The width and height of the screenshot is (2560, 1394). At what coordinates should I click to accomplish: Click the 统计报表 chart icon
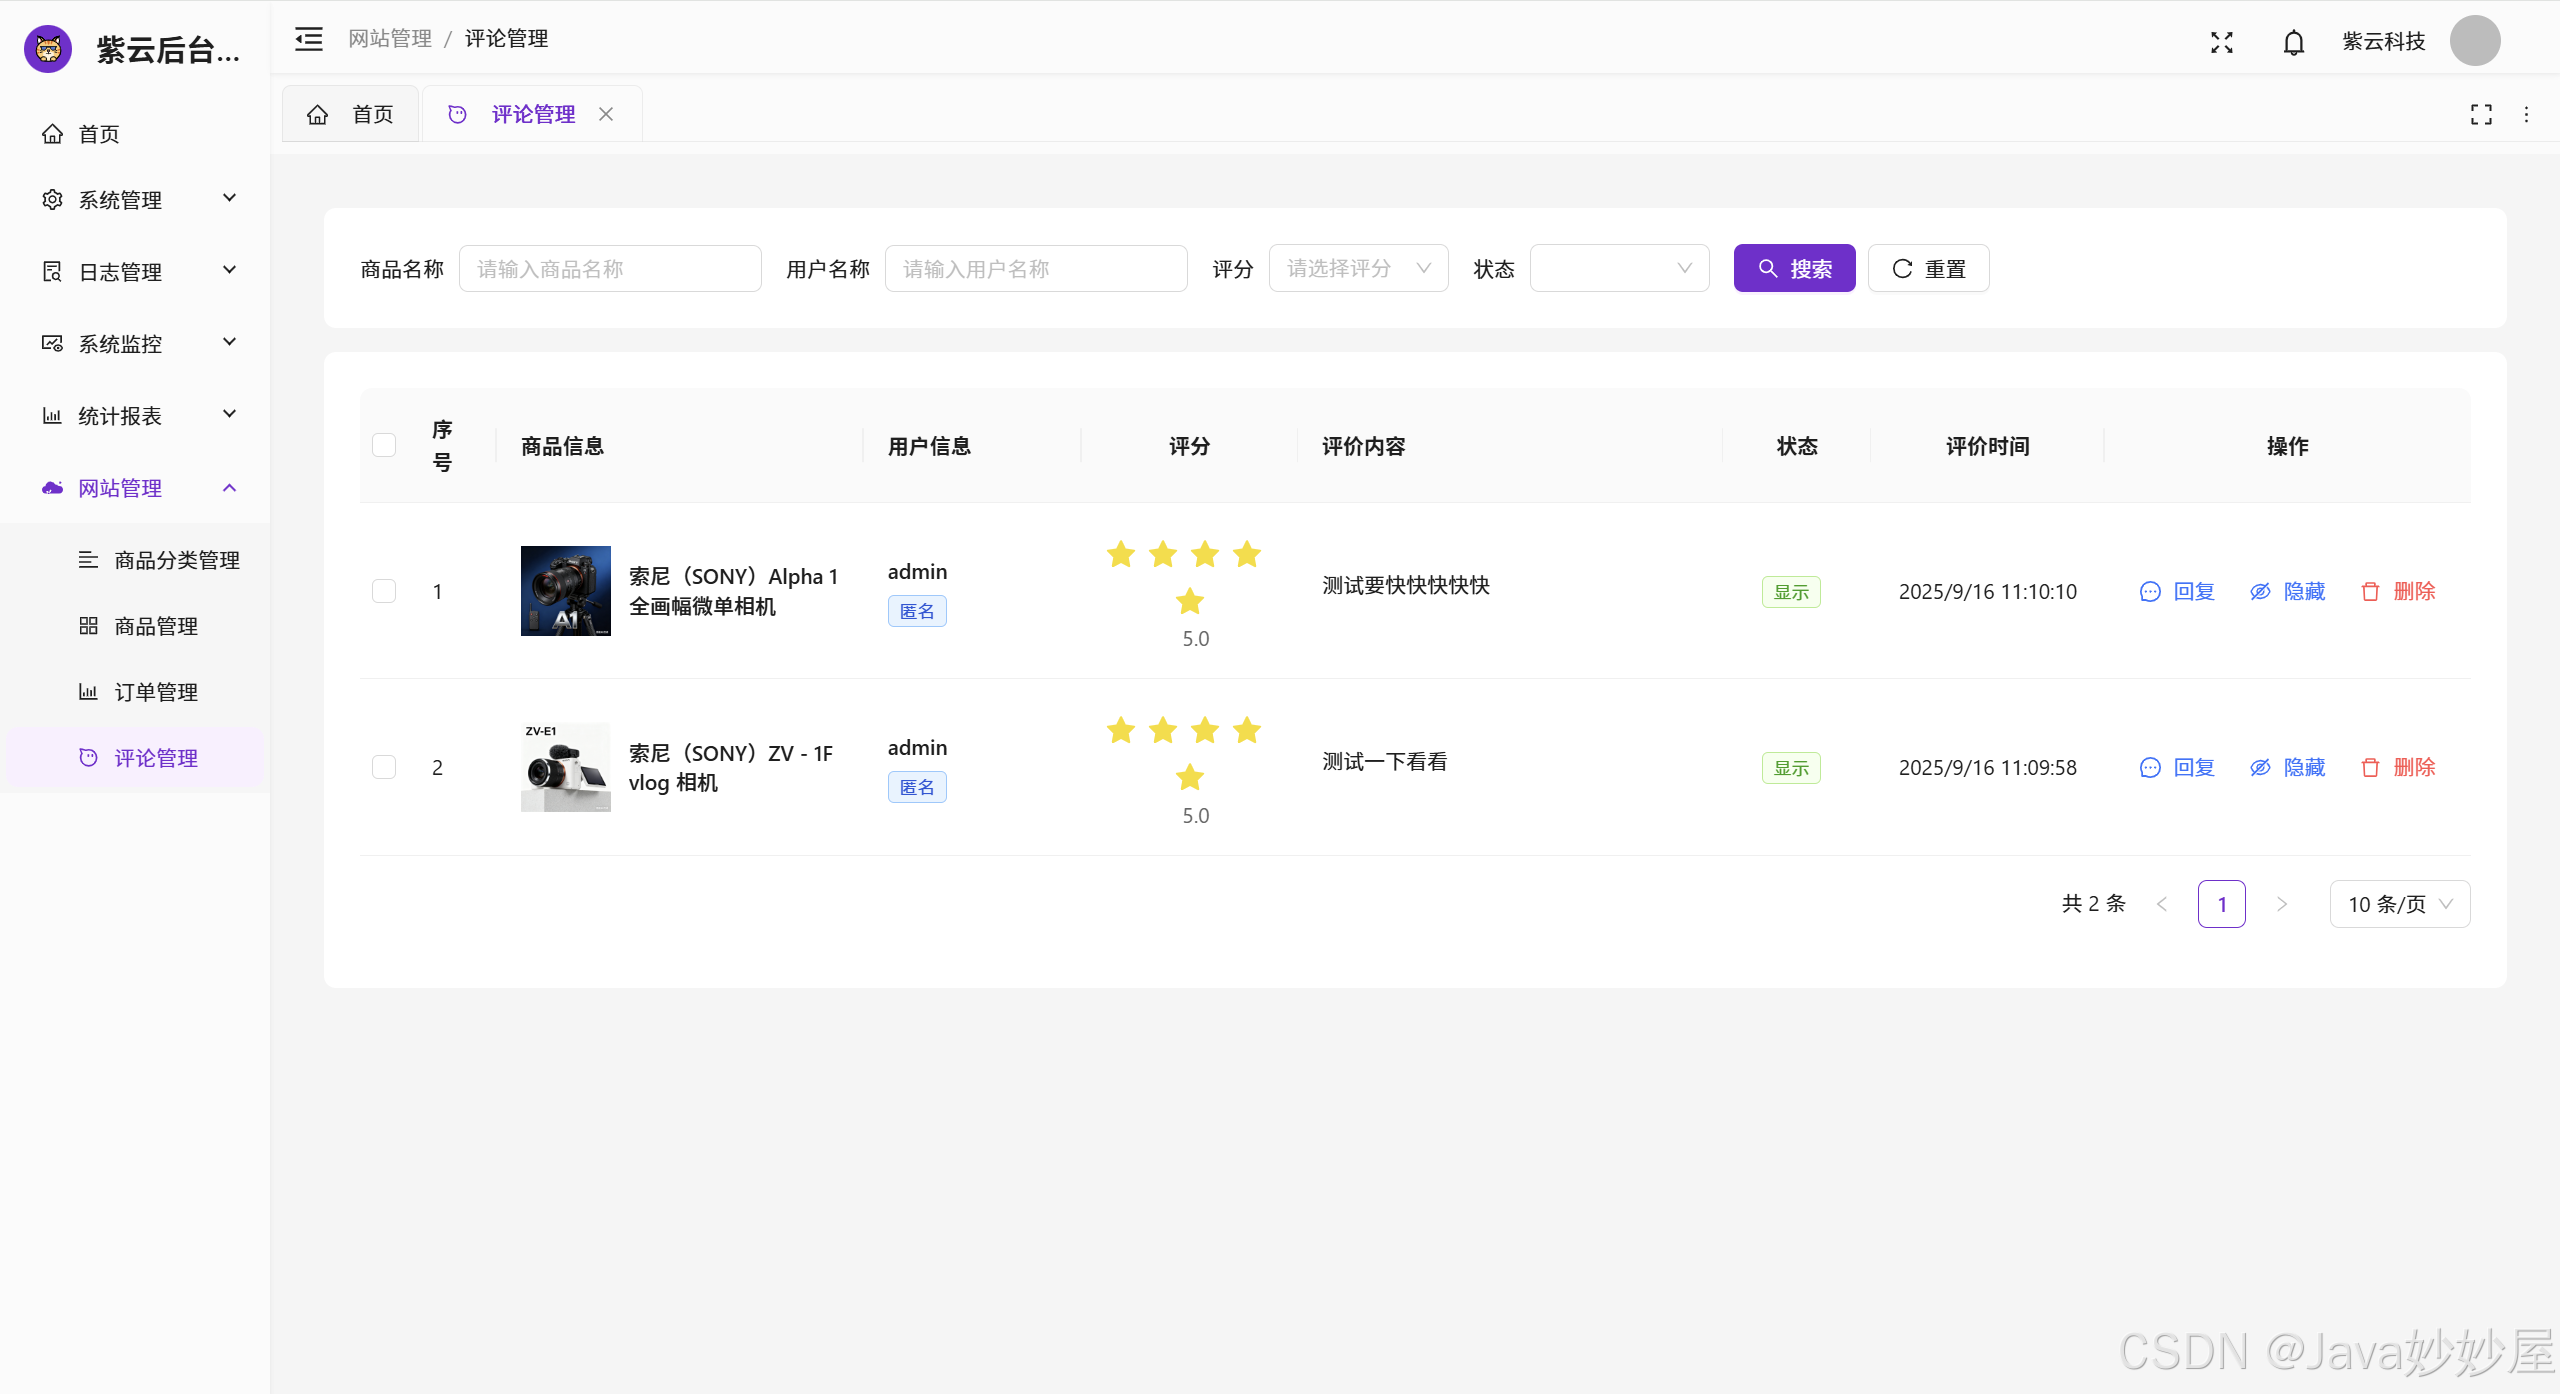tap(52, 416)
